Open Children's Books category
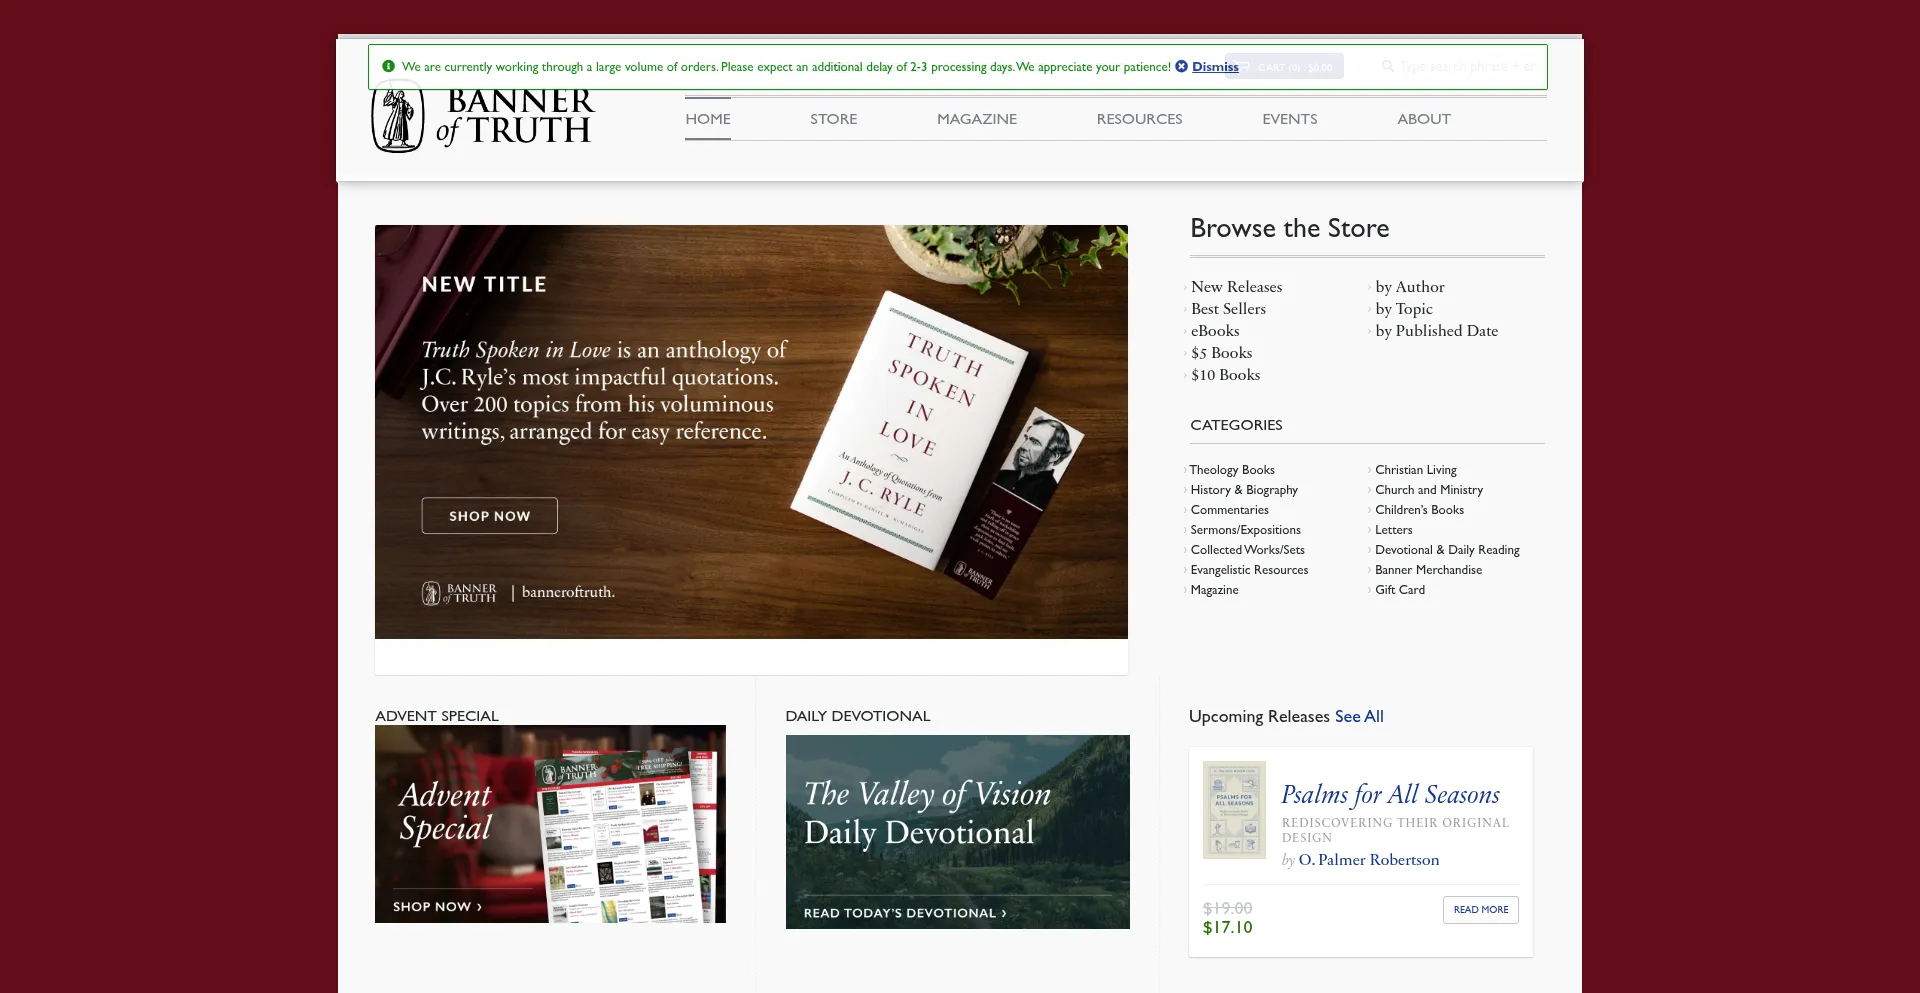This screenshot has height=993, width=1920. tap(1419, 510)
